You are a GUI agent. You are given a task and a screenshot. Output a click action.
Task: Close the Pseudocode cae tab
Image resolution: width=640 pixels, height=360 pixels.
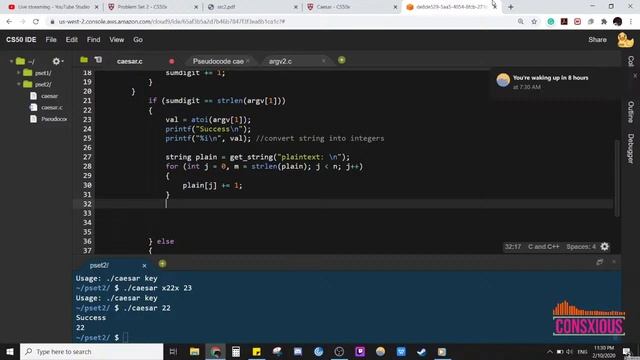(x=248, y=61)
